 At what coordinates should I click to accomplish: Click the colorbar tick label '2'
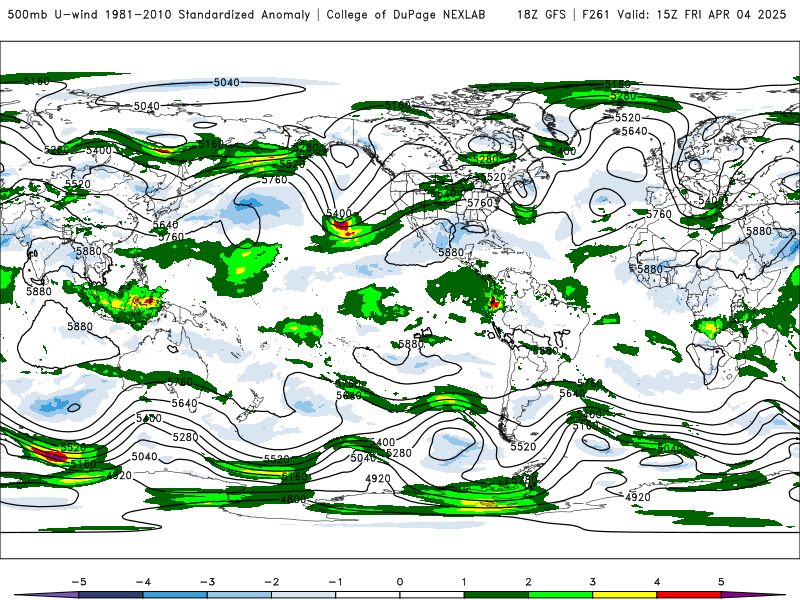click(529, 582)
